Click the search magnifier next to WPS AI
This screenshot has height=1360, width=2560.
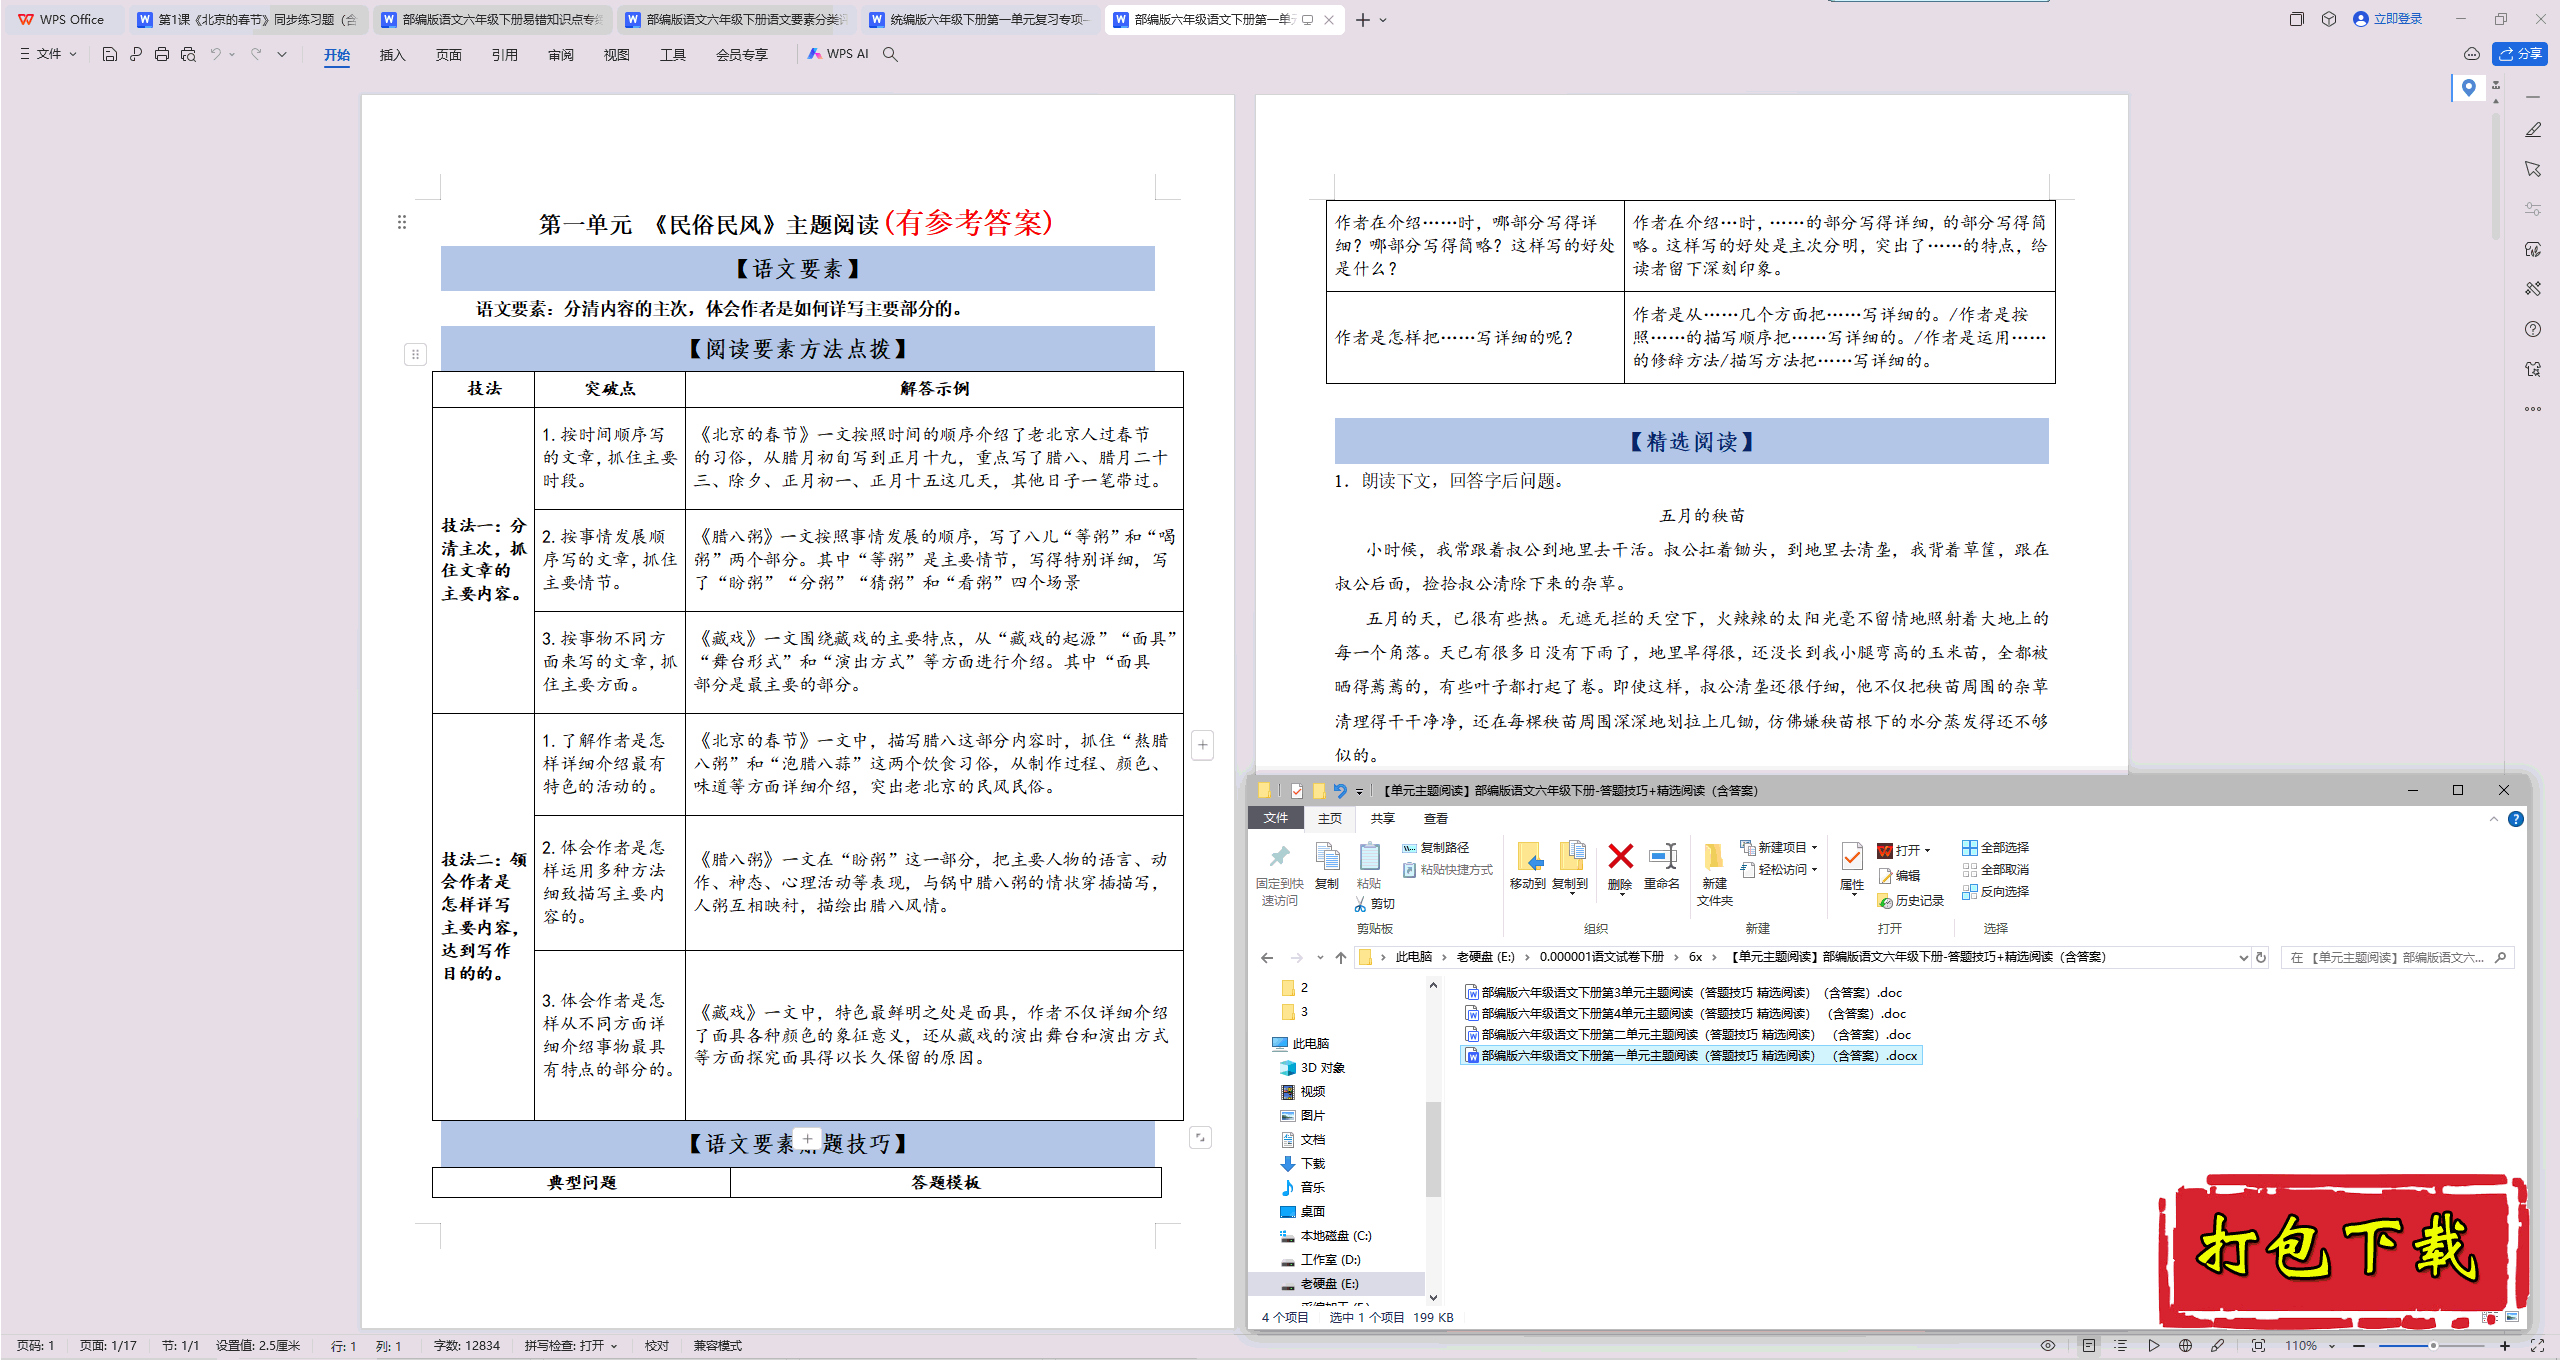[890, 54]
